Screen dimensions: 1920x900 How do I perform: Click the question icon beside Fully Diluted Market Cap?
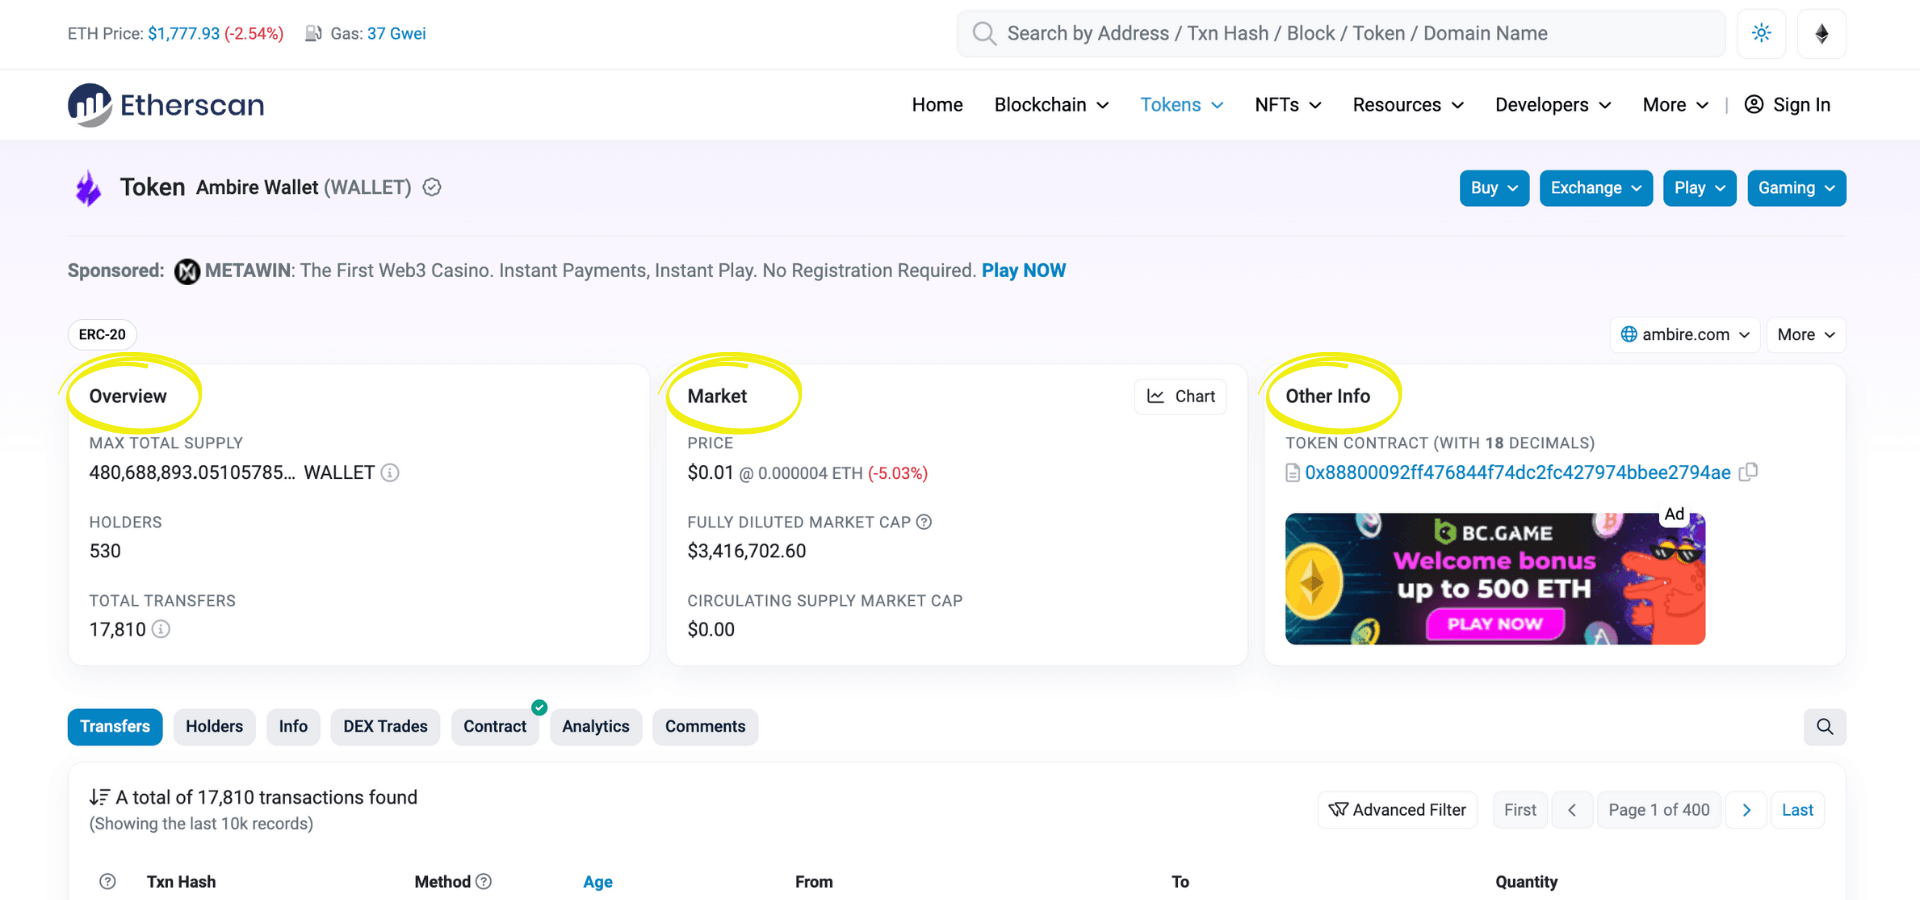coord(923,521)
